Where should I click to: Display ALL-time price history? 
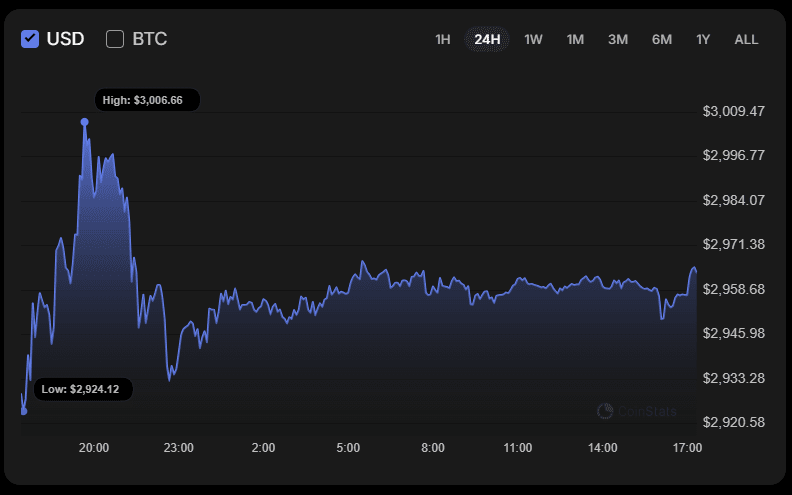pos(746,39)
